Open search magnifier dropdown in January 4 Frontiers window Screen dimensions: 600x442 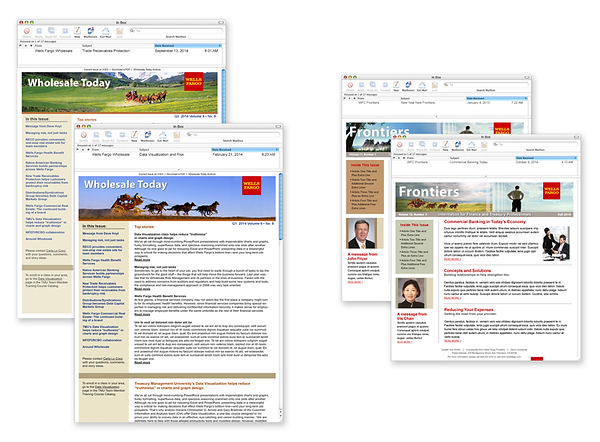[x=447, y=85]
